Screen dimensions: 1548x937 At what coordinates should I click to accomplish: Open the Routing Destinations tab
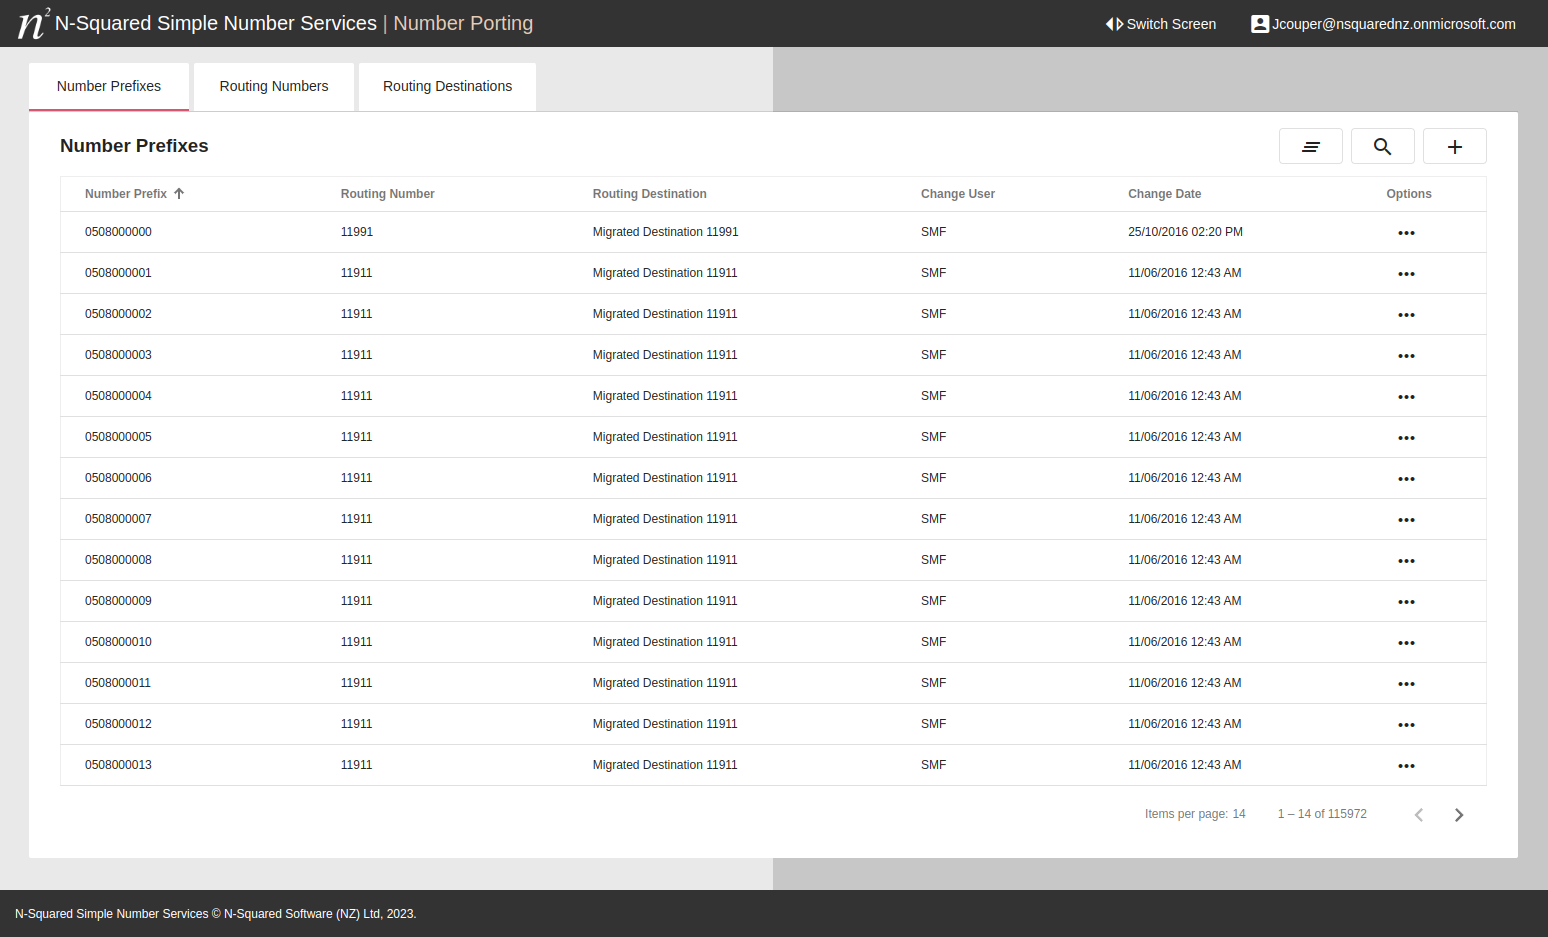[x=447, y=87]
